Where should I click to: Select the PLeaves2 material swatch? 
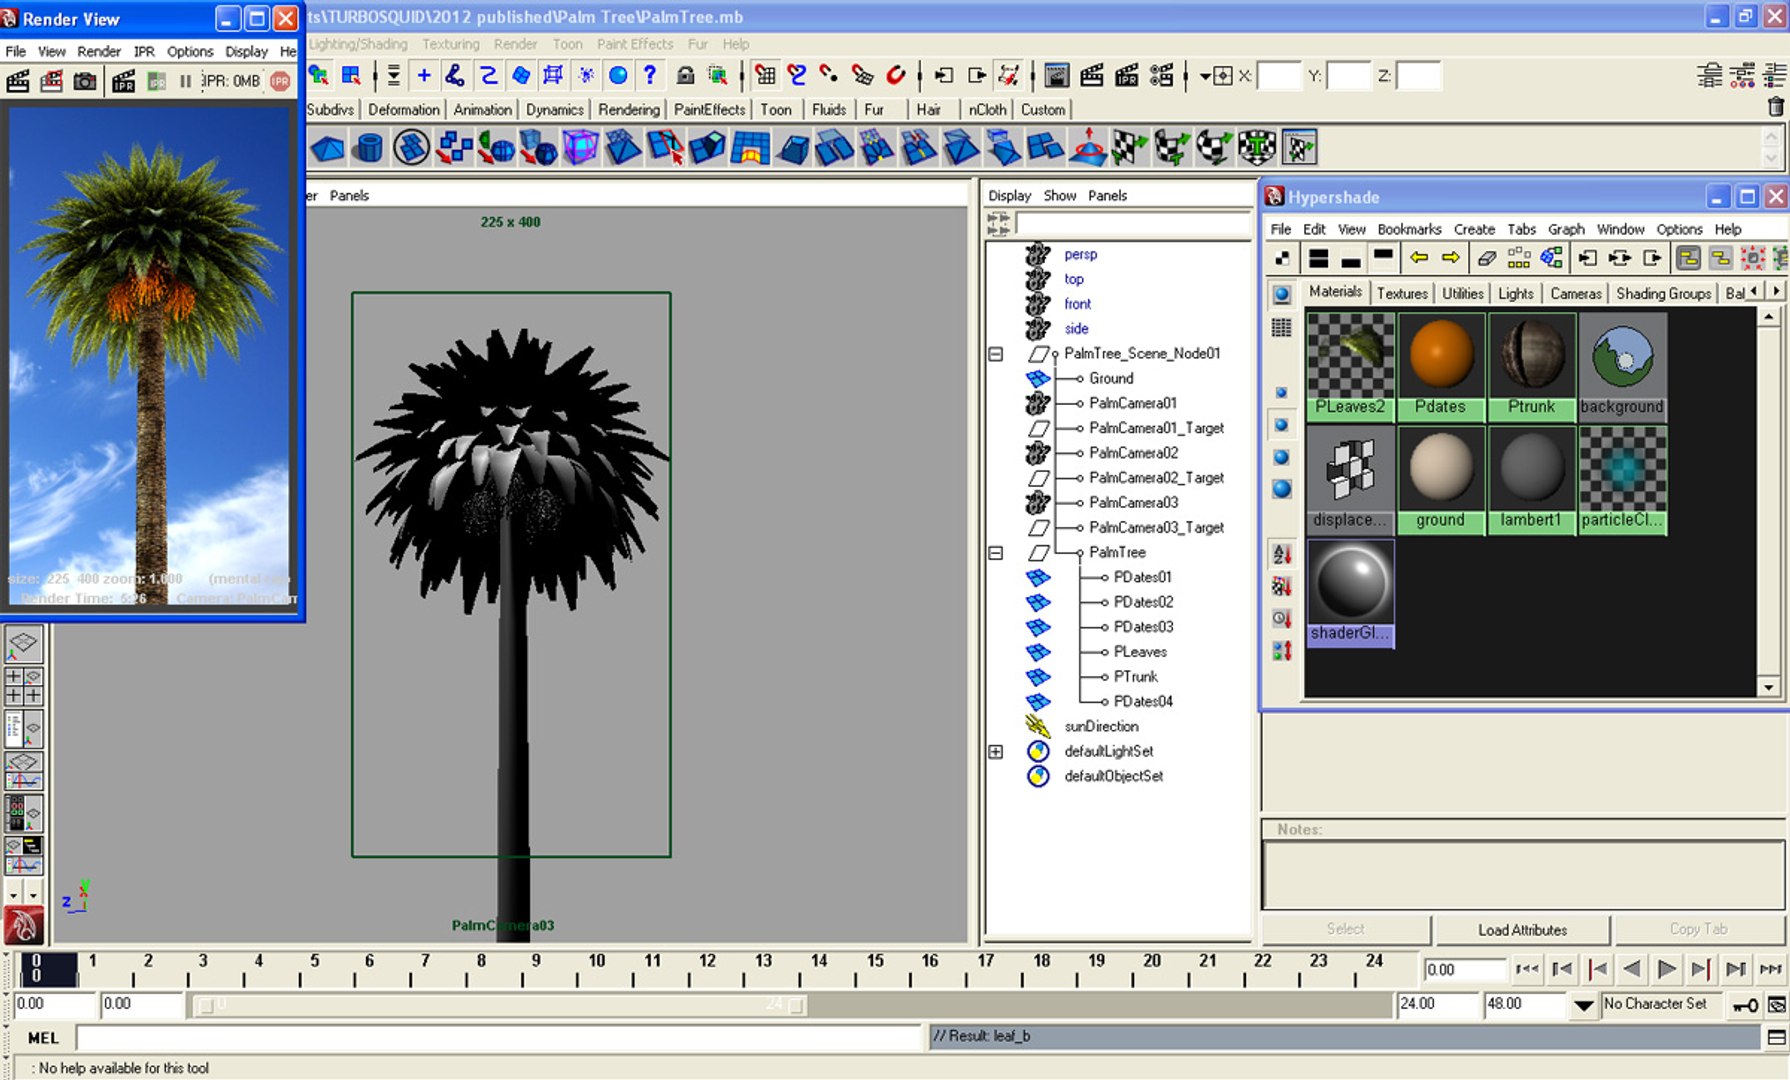(1350, 365)
